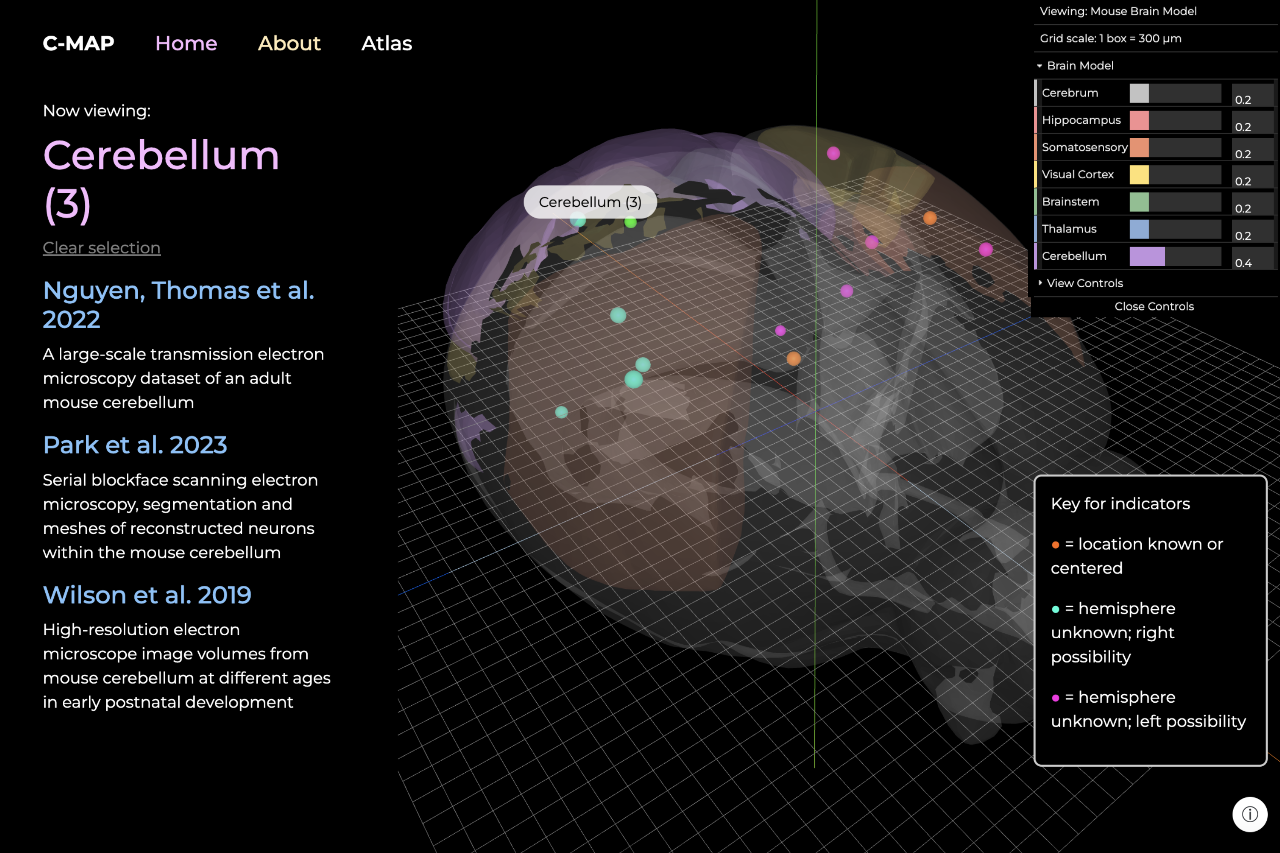
Task: Click the bright green marker beside the Cerebellum tooltip
Action: tap(630, 222)
